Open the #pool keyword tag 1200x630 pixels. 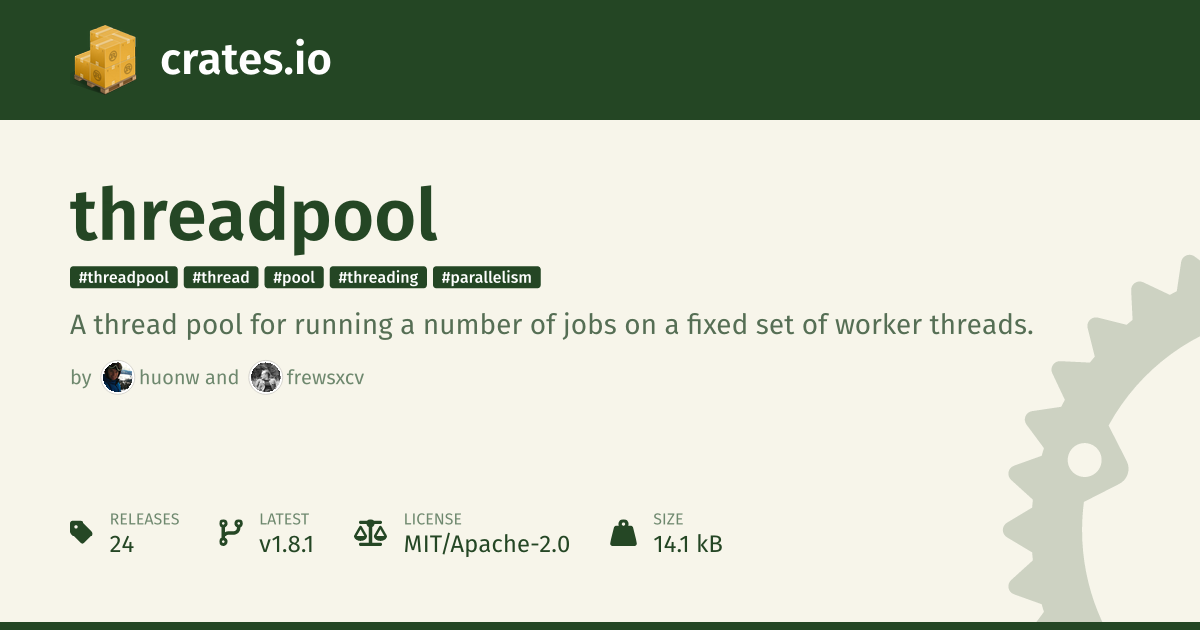tap(294, 278)
